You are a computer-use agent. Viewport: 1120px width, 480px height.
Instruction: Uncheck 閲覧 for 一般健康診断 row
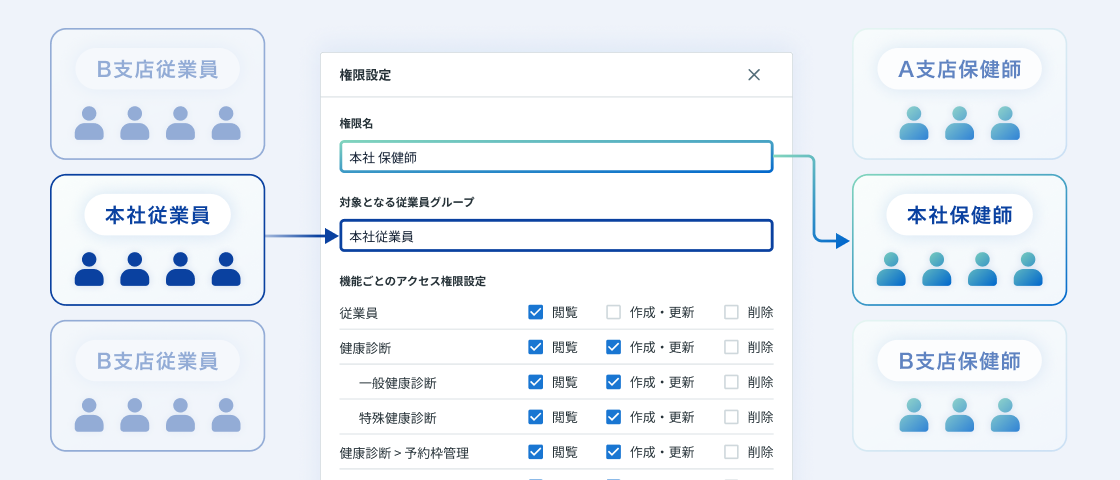(x=535, y=382)
